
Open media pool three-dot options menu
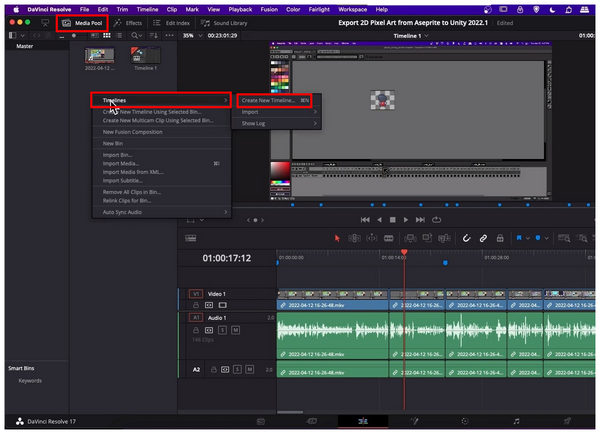pyautogui.click(x=170, y=36)
